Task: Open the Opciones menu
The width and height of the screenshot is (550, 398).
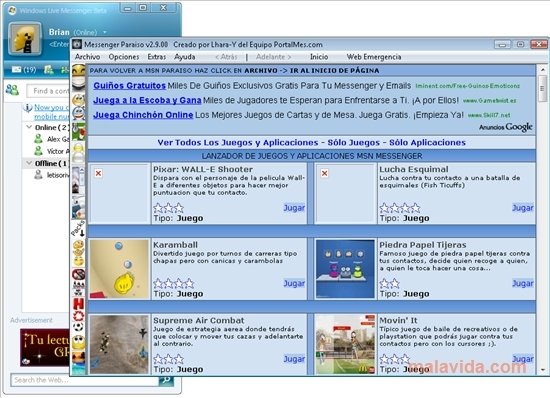Action: [x=124, y=57]
